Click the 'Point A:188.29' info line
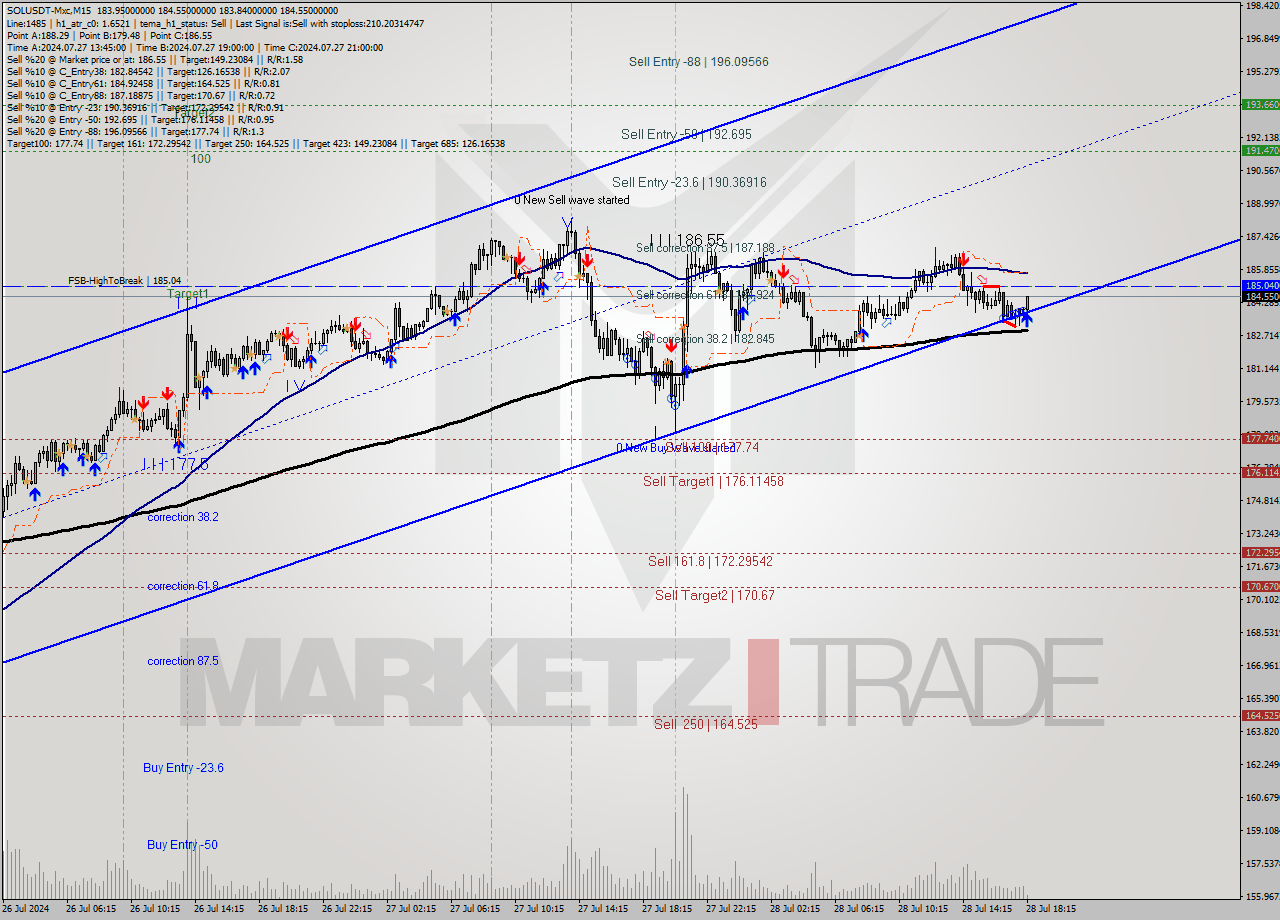Viewport: 1280px width, 920px height. (x=109, y=35)
